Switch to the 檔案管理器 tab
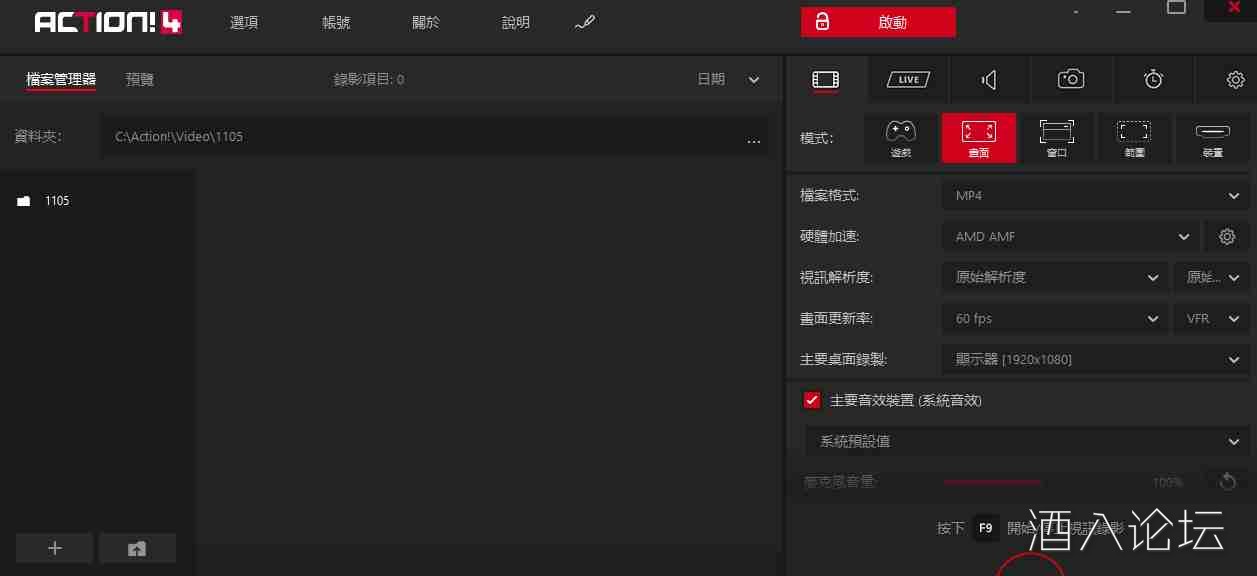1257x576 pixels. [61, 79]
